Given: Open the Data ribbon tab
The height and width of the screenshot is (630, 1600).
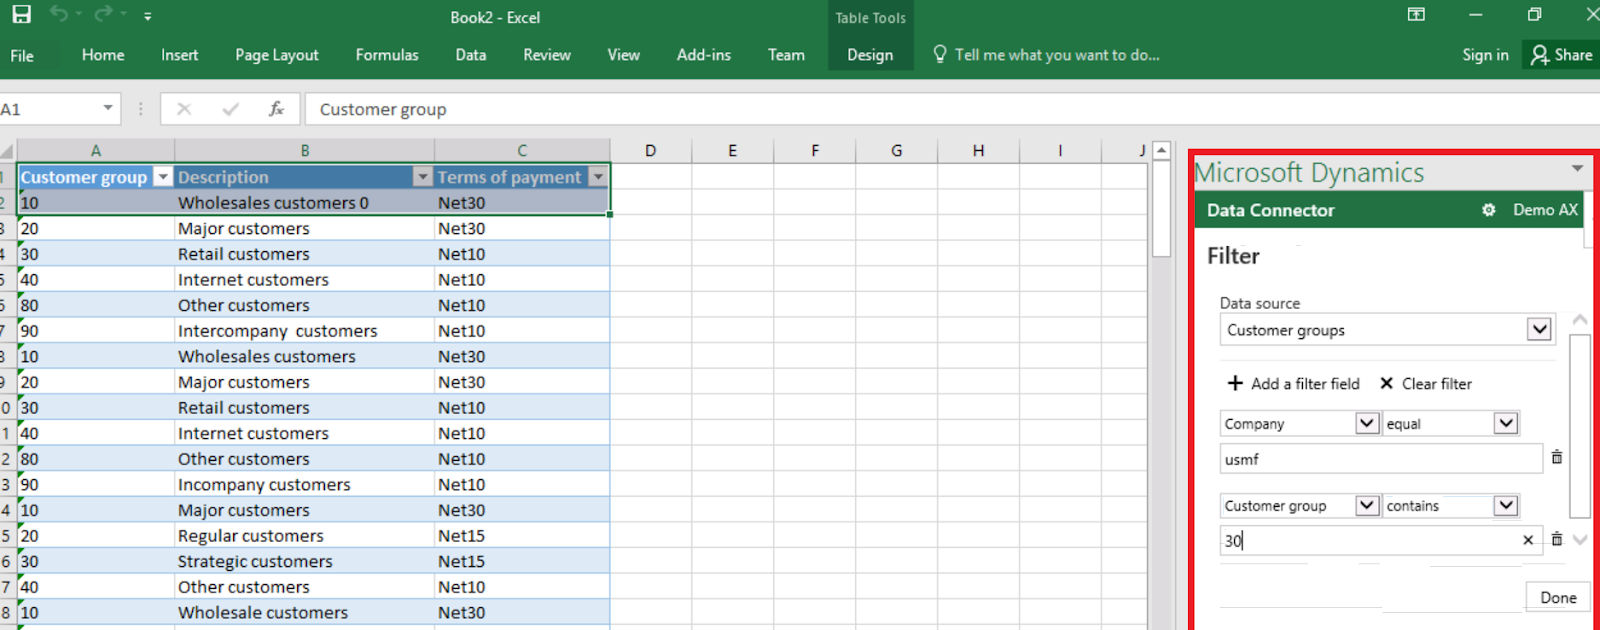Looking at the screenshot, I should 471,55.
